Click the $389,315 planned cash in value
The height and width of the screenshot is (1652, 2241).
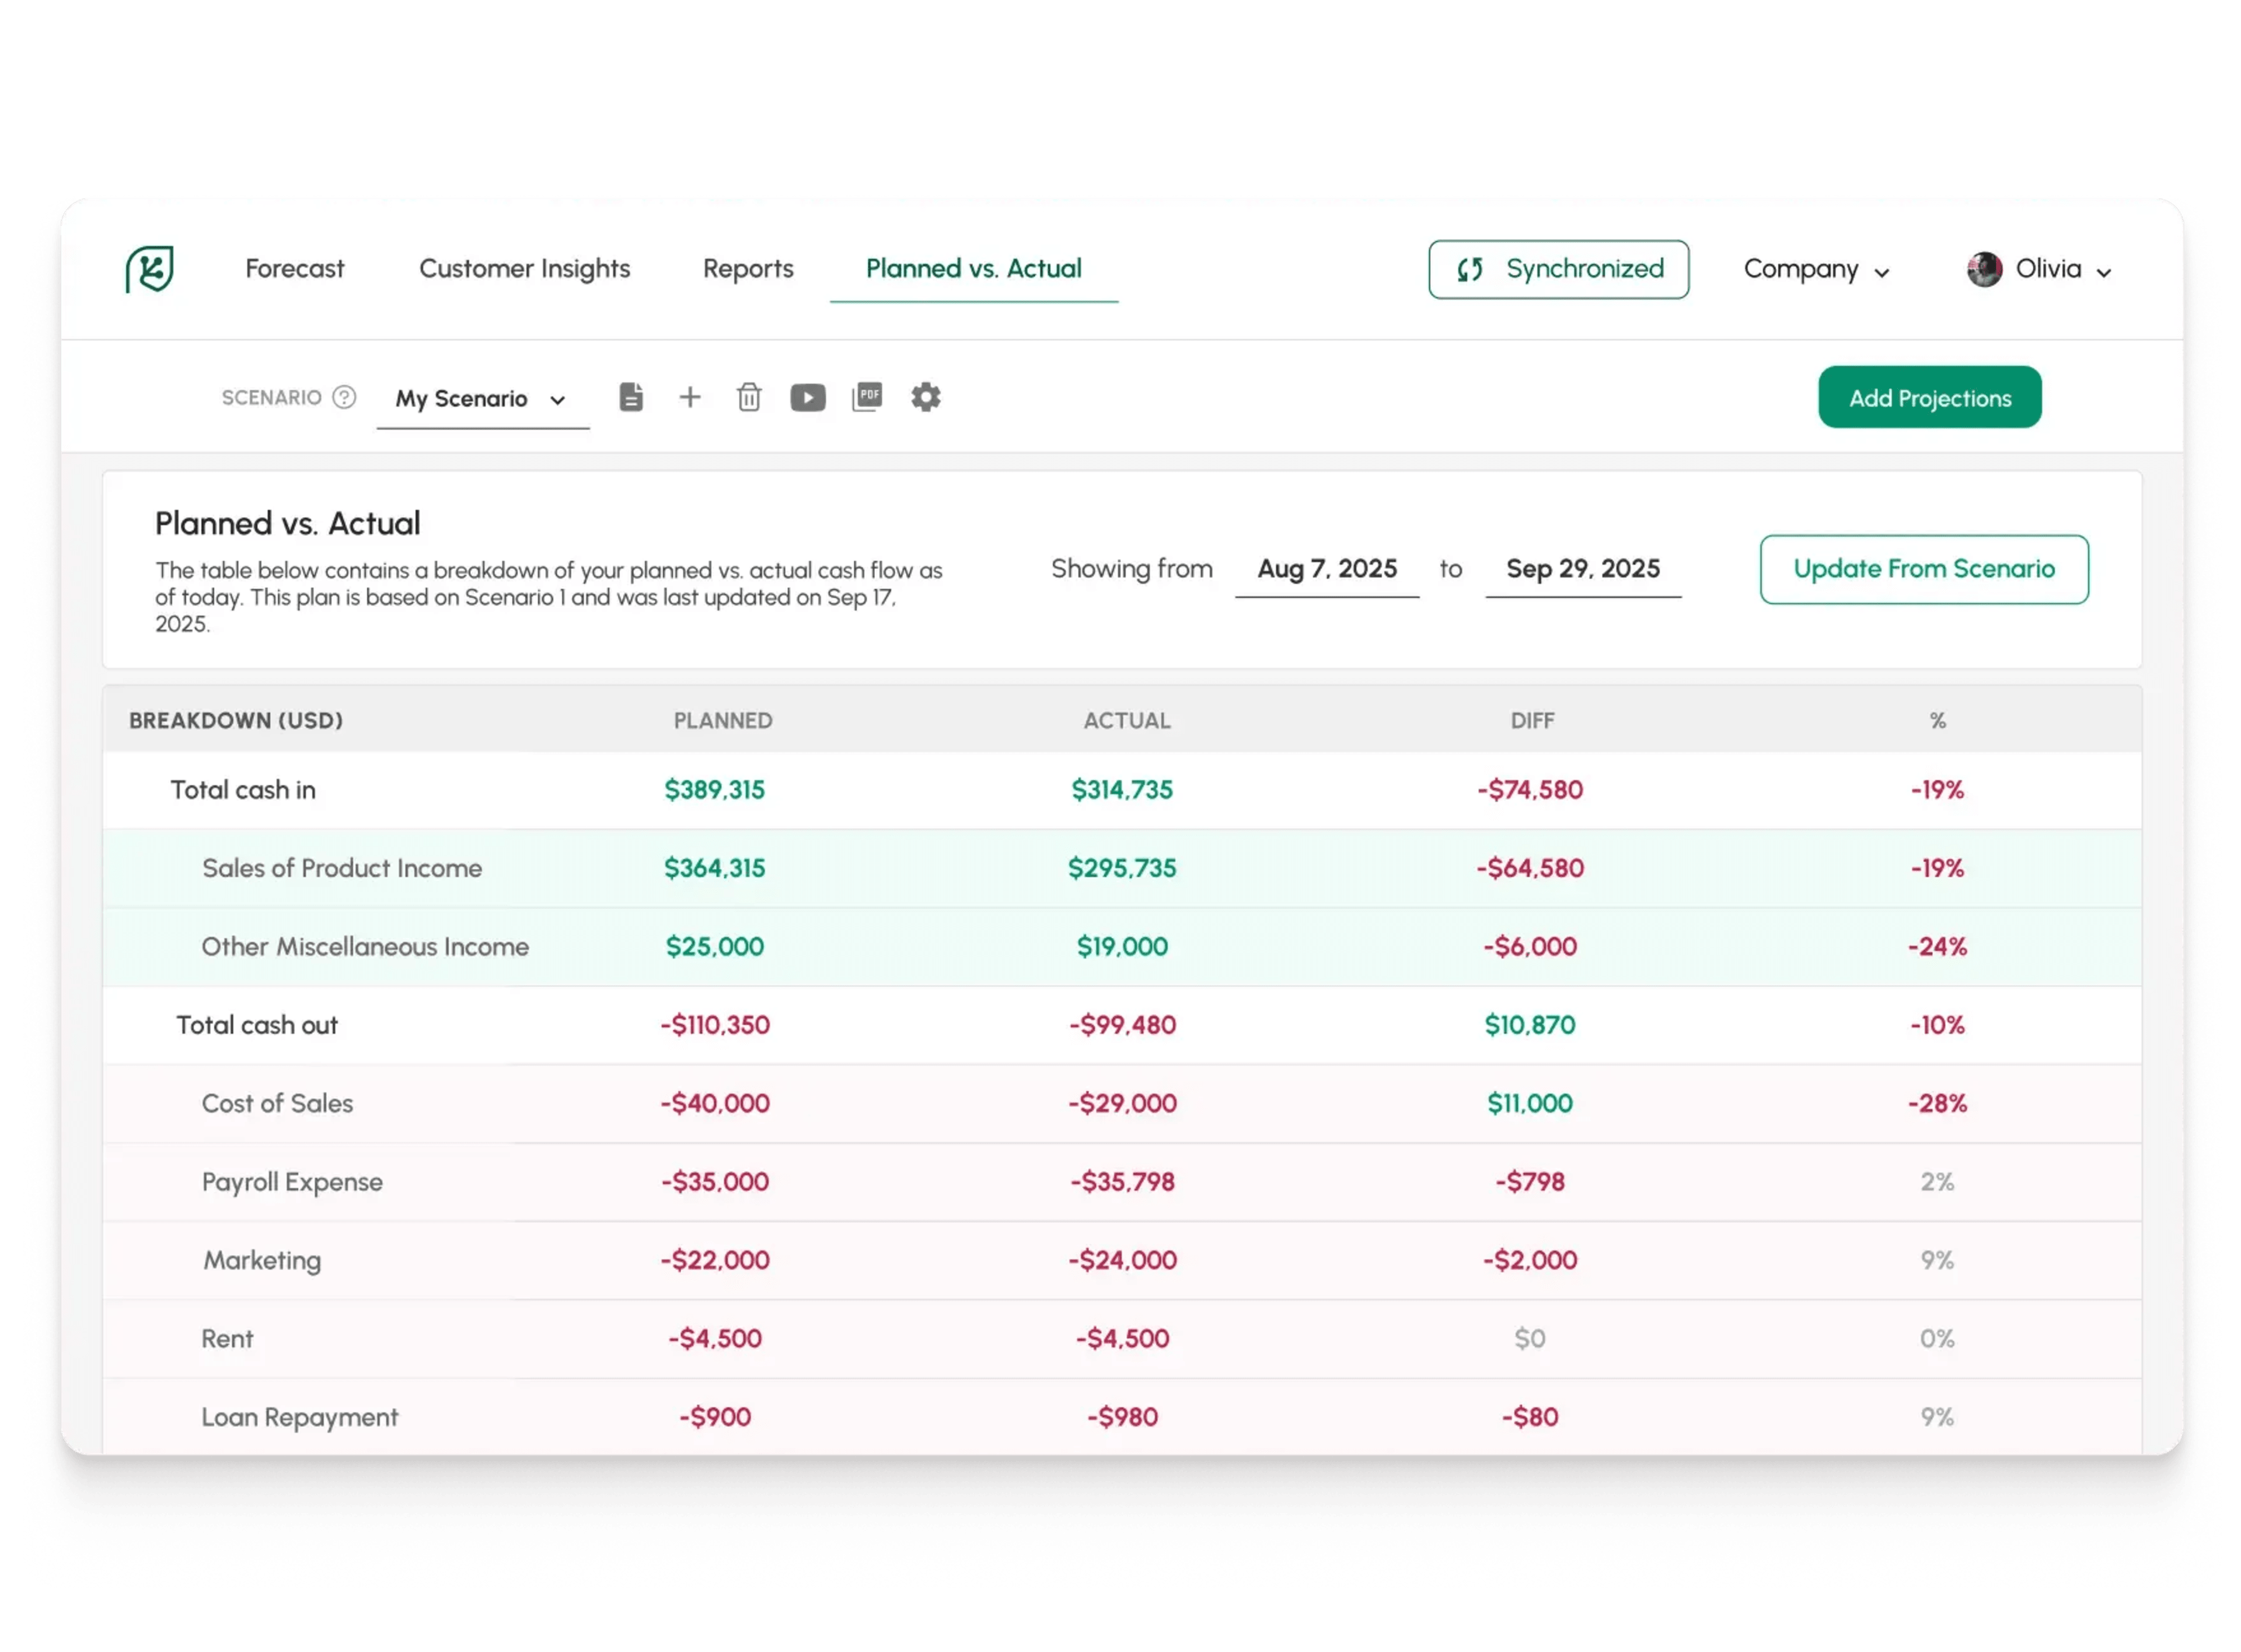tap(714, 790)
